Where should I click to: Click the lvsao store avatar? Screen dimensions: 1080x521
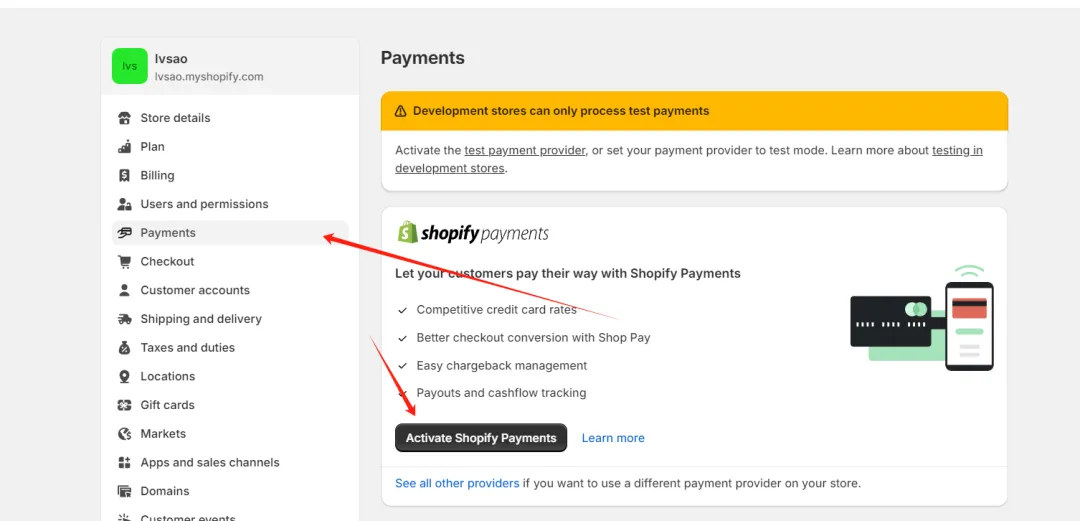click(x=129, y=66)
